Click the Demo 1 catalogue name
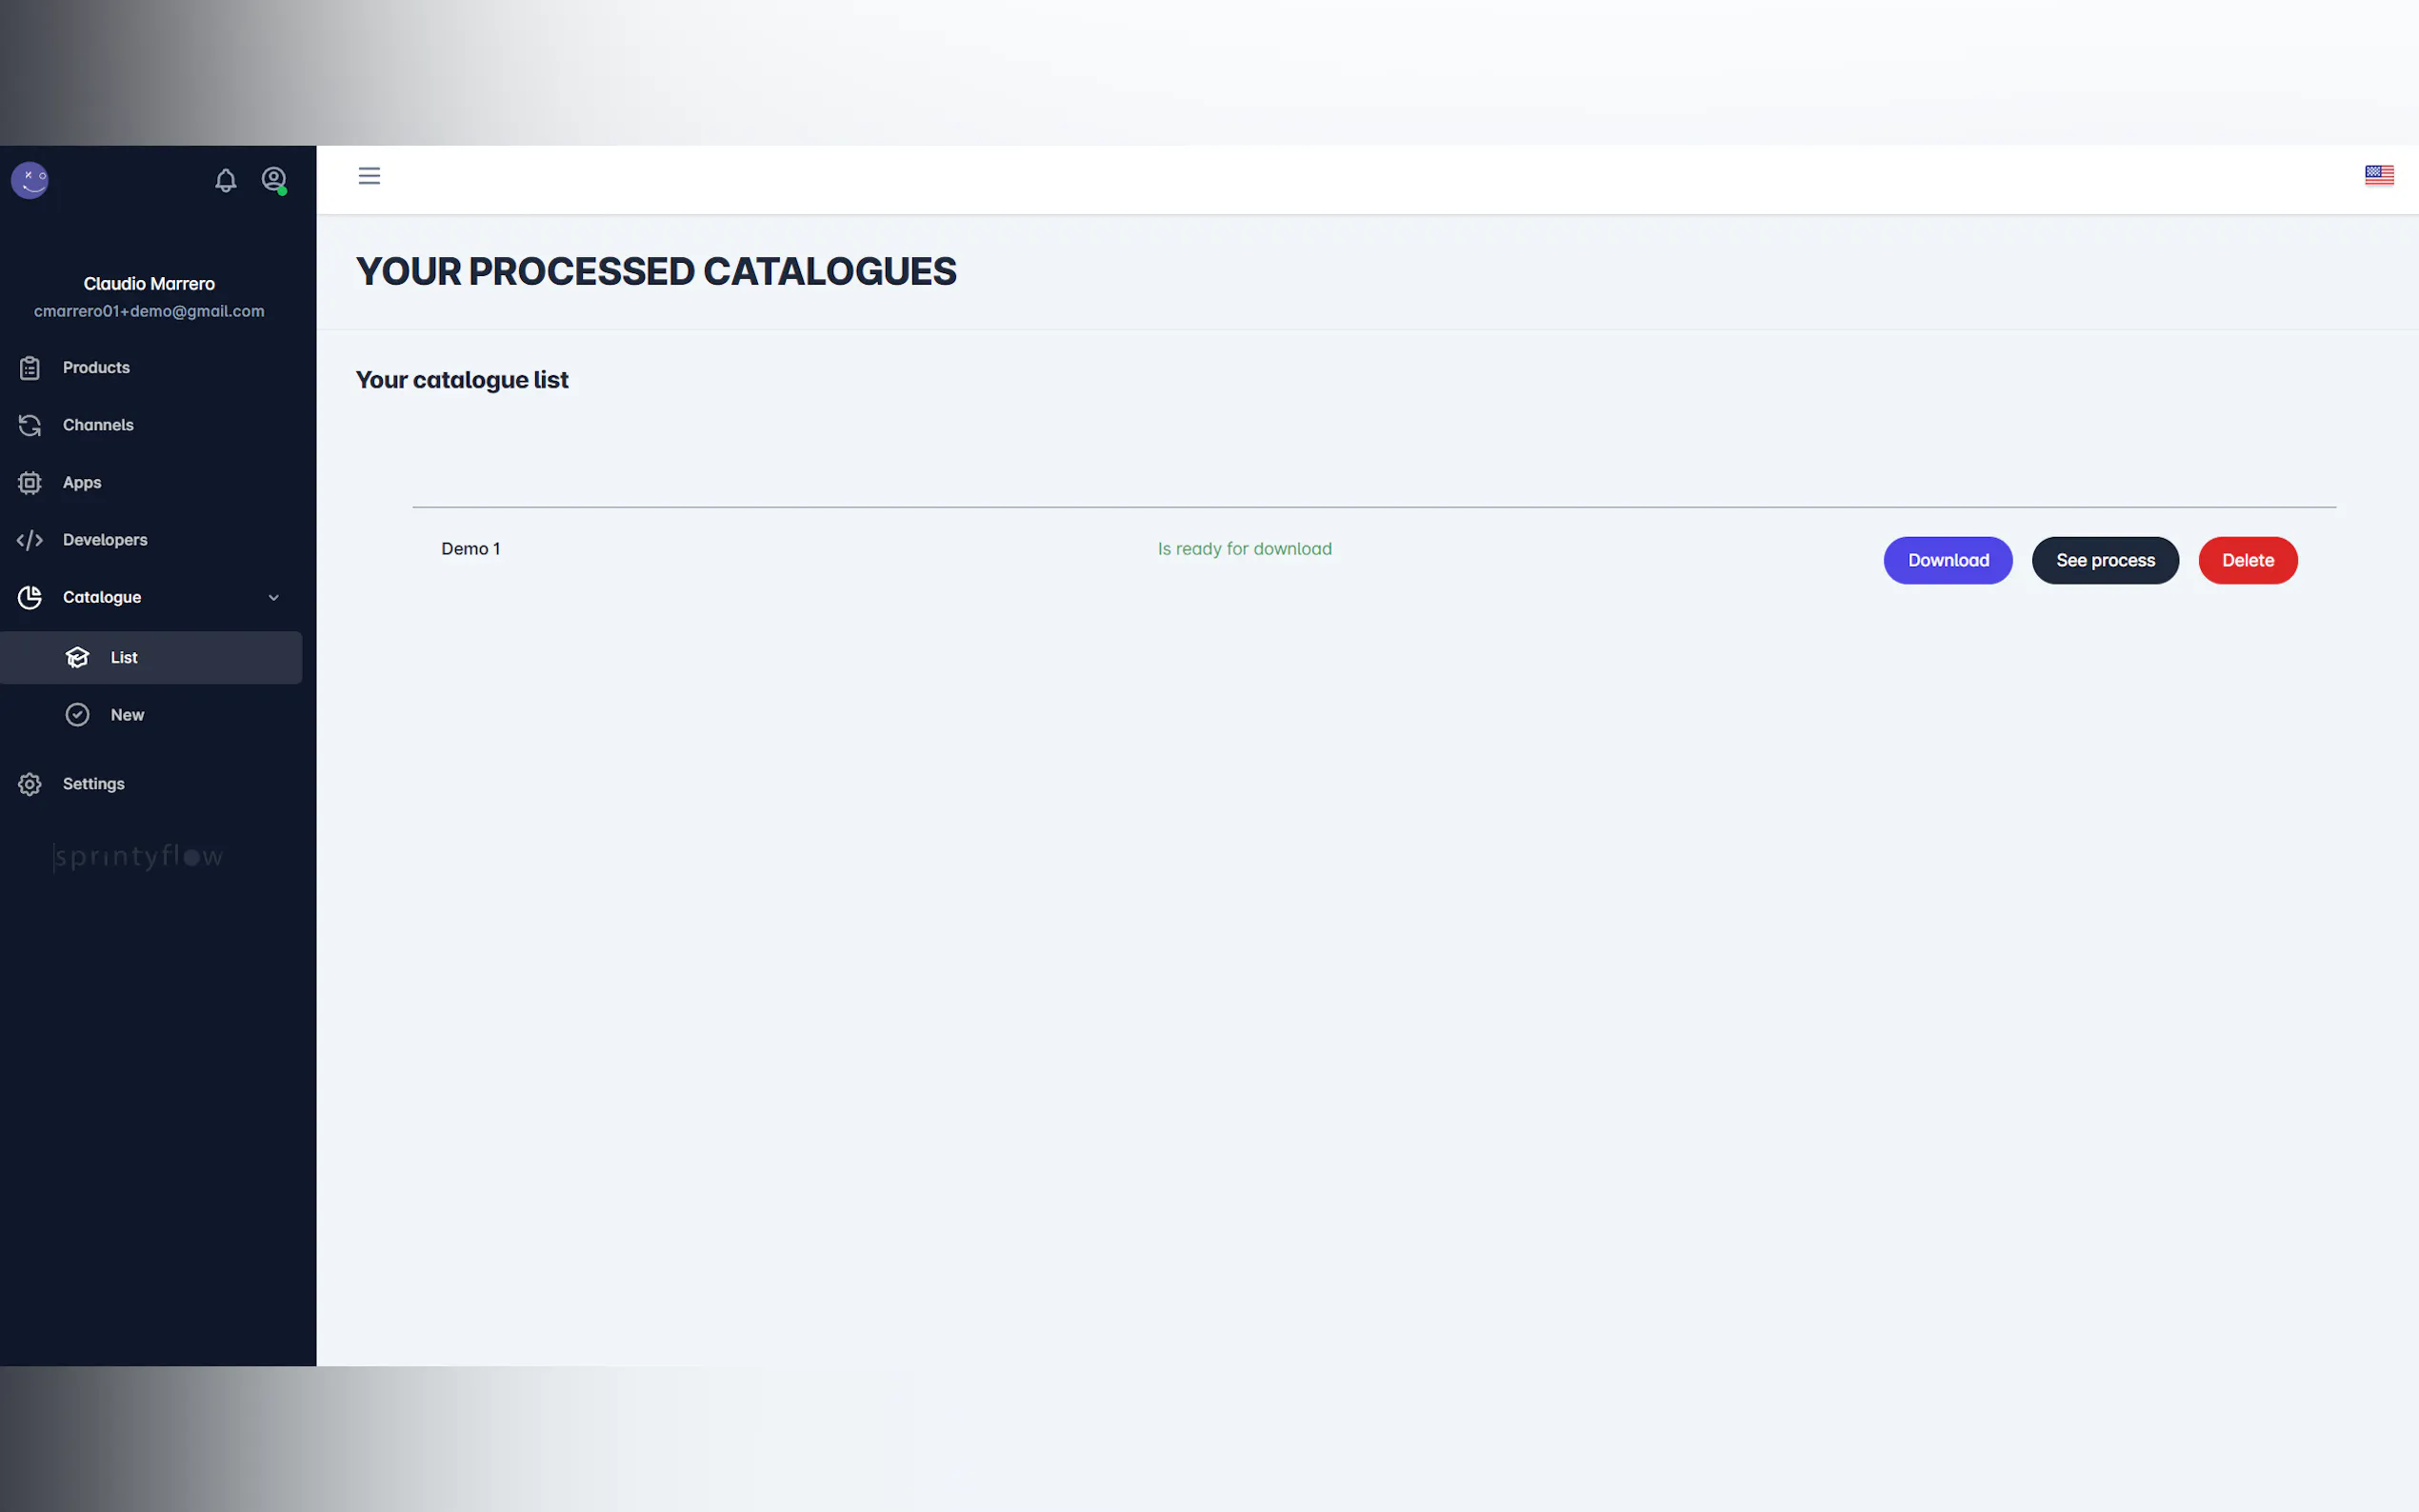 pyautogui.click(x=470, y=549)
